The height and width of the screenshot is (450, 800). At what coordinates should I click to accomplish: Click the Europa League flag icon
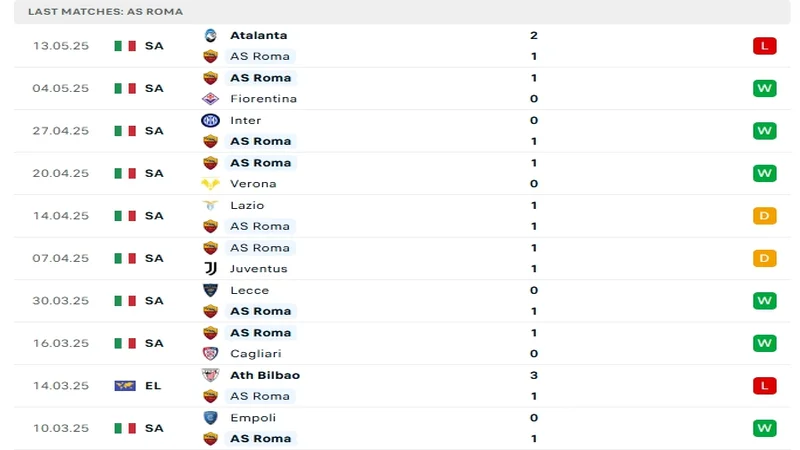[x=125, y=386]
